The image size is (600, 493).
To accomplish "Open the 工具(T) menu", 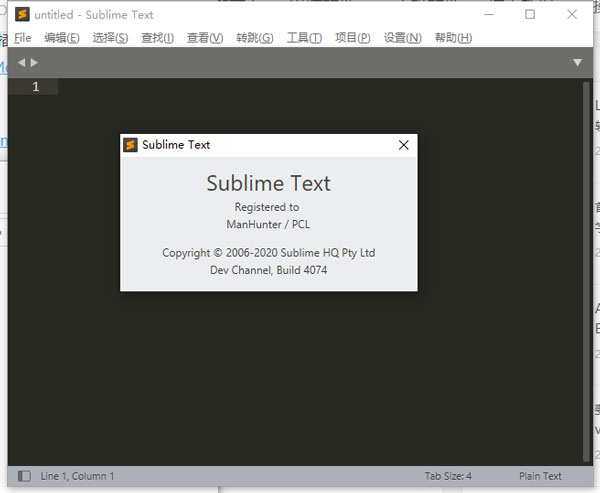I will (x=304, y=38).
